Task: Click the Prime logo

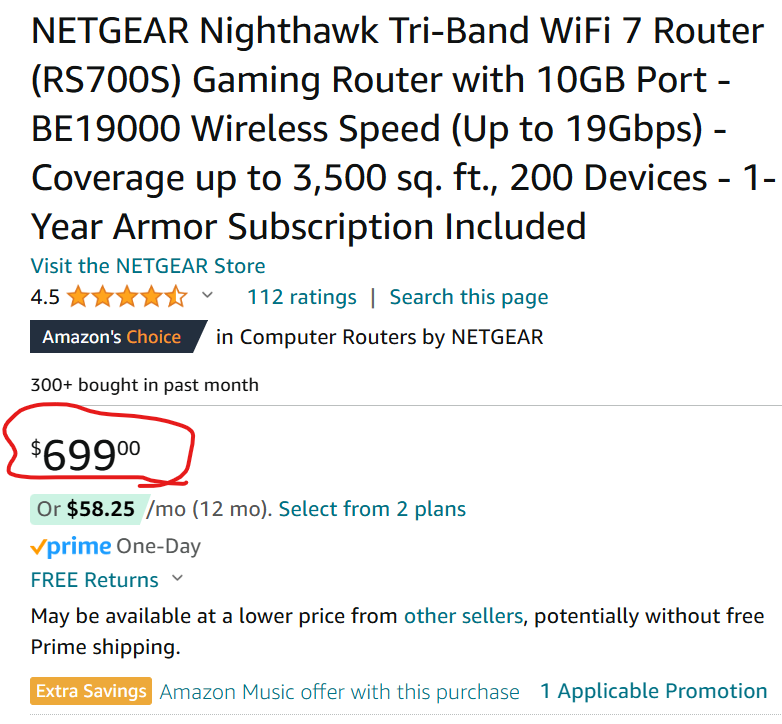Action: pos(71,546)
